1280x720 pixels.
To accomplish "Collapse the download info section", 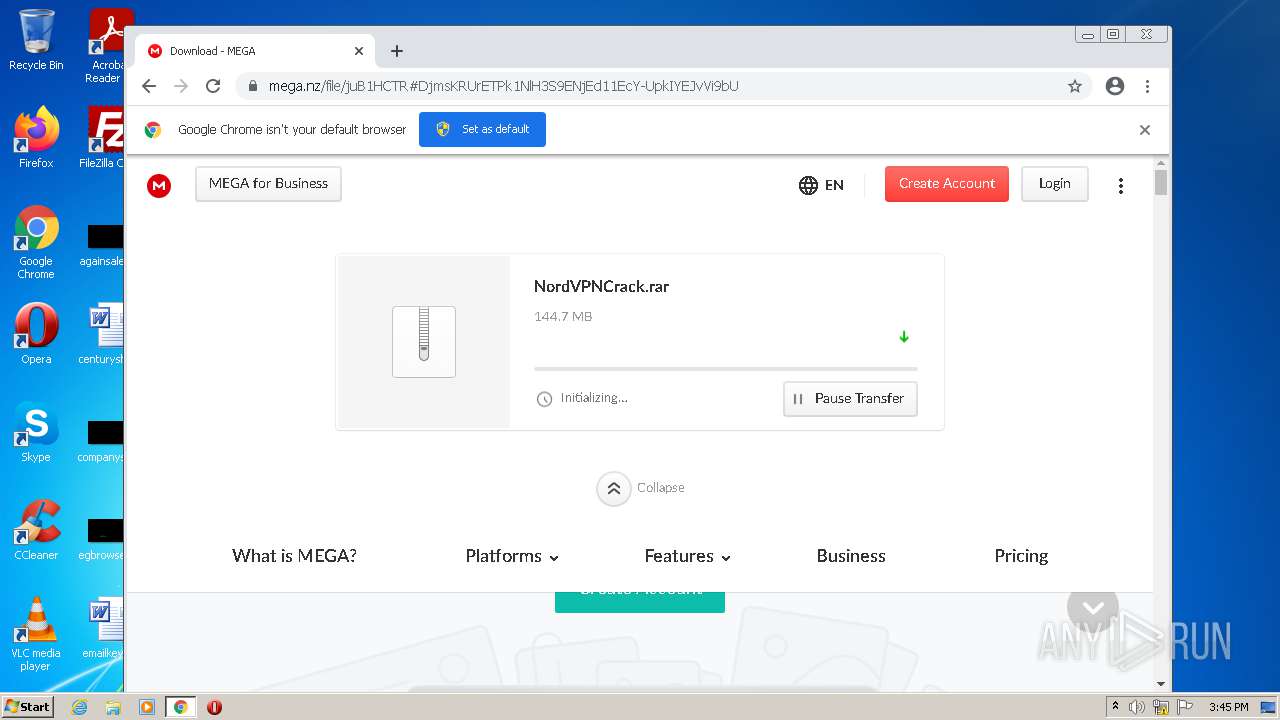I will (641, 488).
